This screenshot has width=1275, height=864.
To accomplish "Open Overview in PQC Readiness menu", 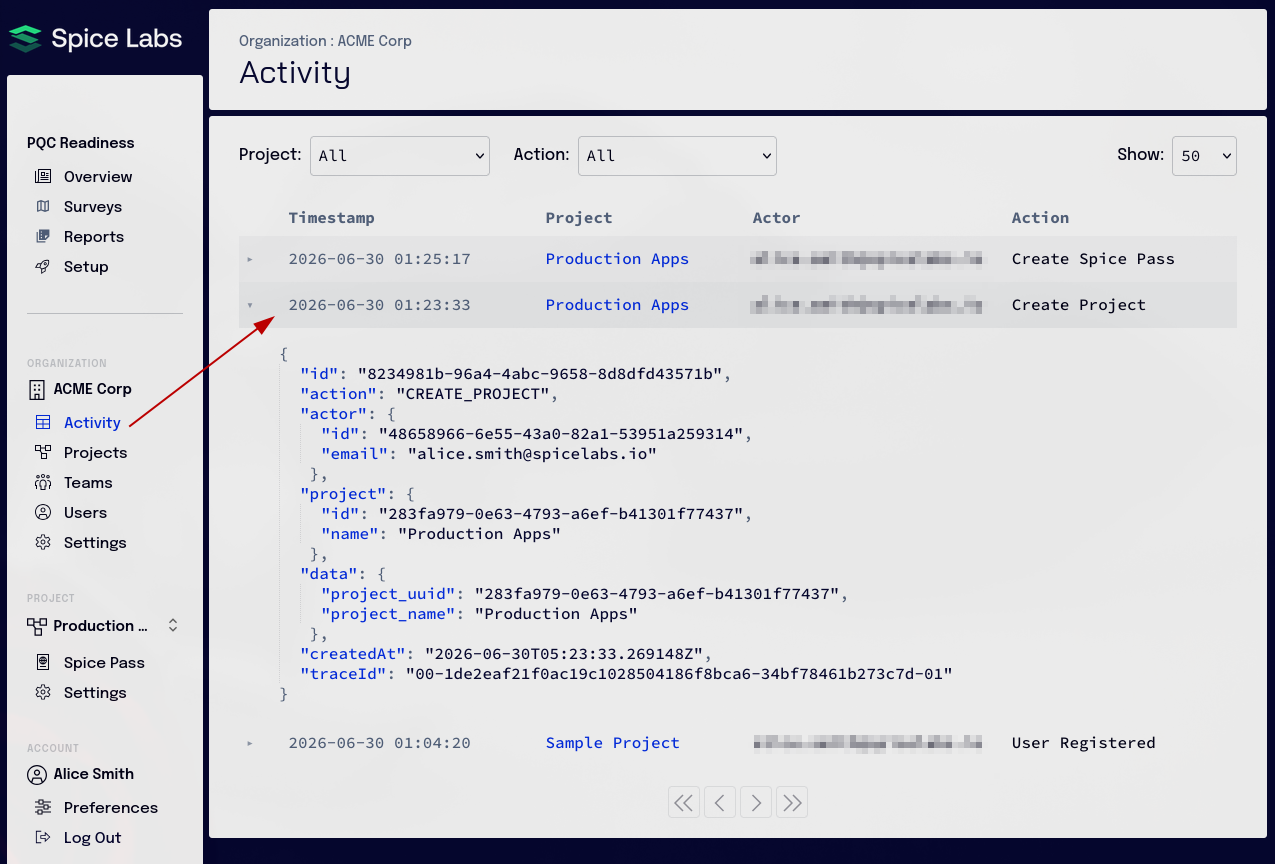I will [x=98, y=177].
